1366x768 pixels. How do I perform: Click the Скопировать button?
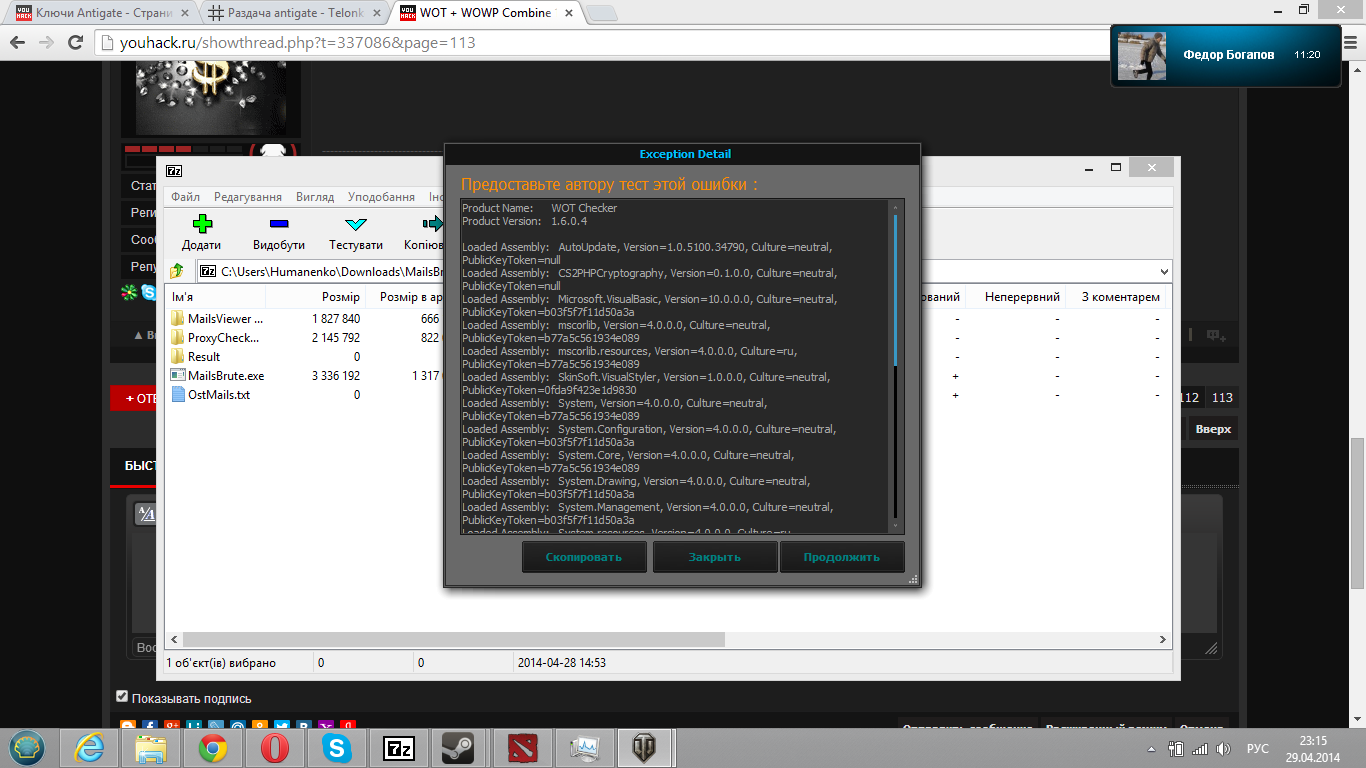point(584,557)
